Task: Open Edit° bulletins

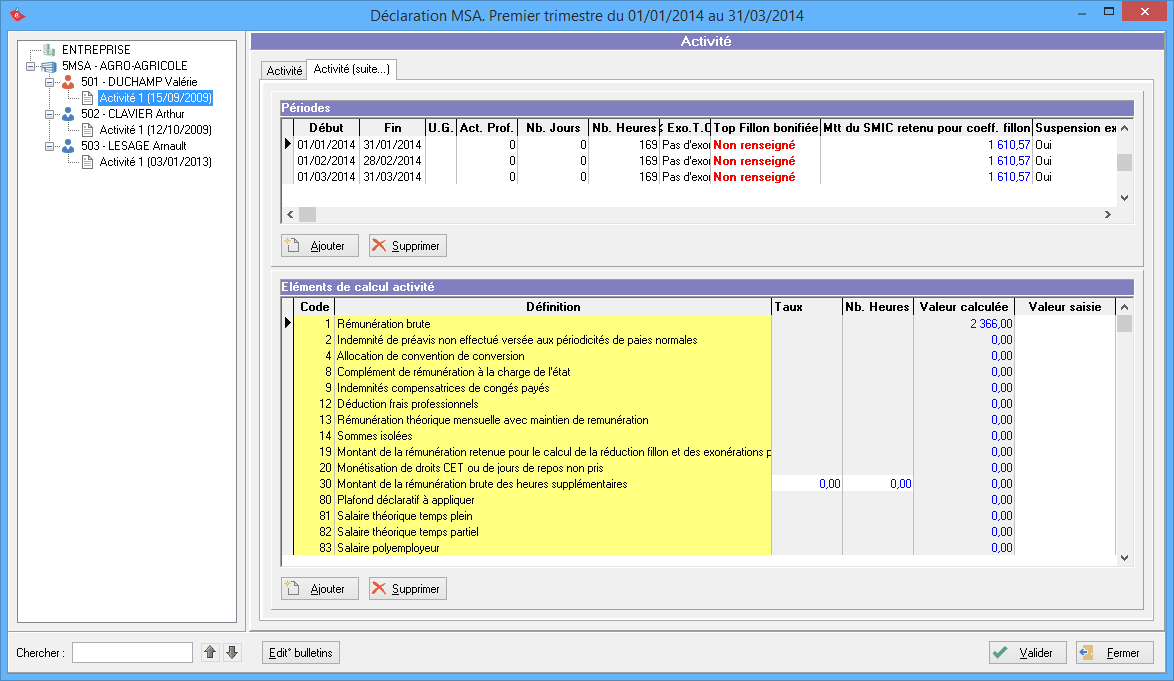Action: 301,653
